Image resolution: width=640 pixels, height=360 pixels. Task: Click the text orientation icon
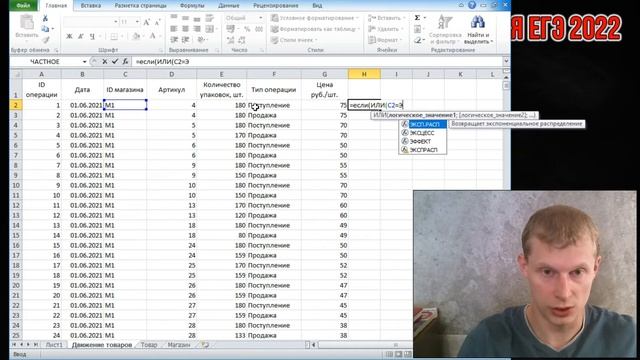(201, 40)
